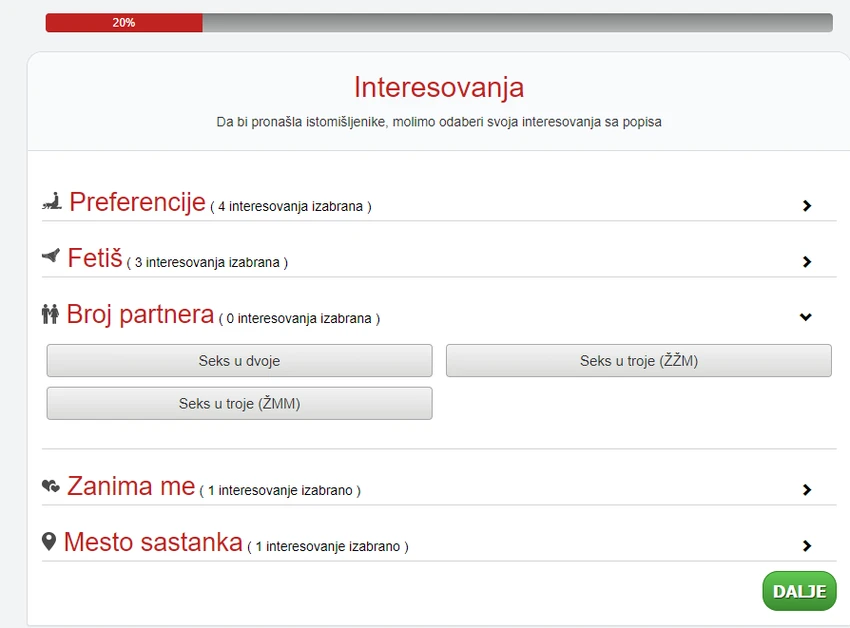This screenshot has width=850, height=628.
Task: Toggle the Seks u dvoje option
Action: point(240,361)
